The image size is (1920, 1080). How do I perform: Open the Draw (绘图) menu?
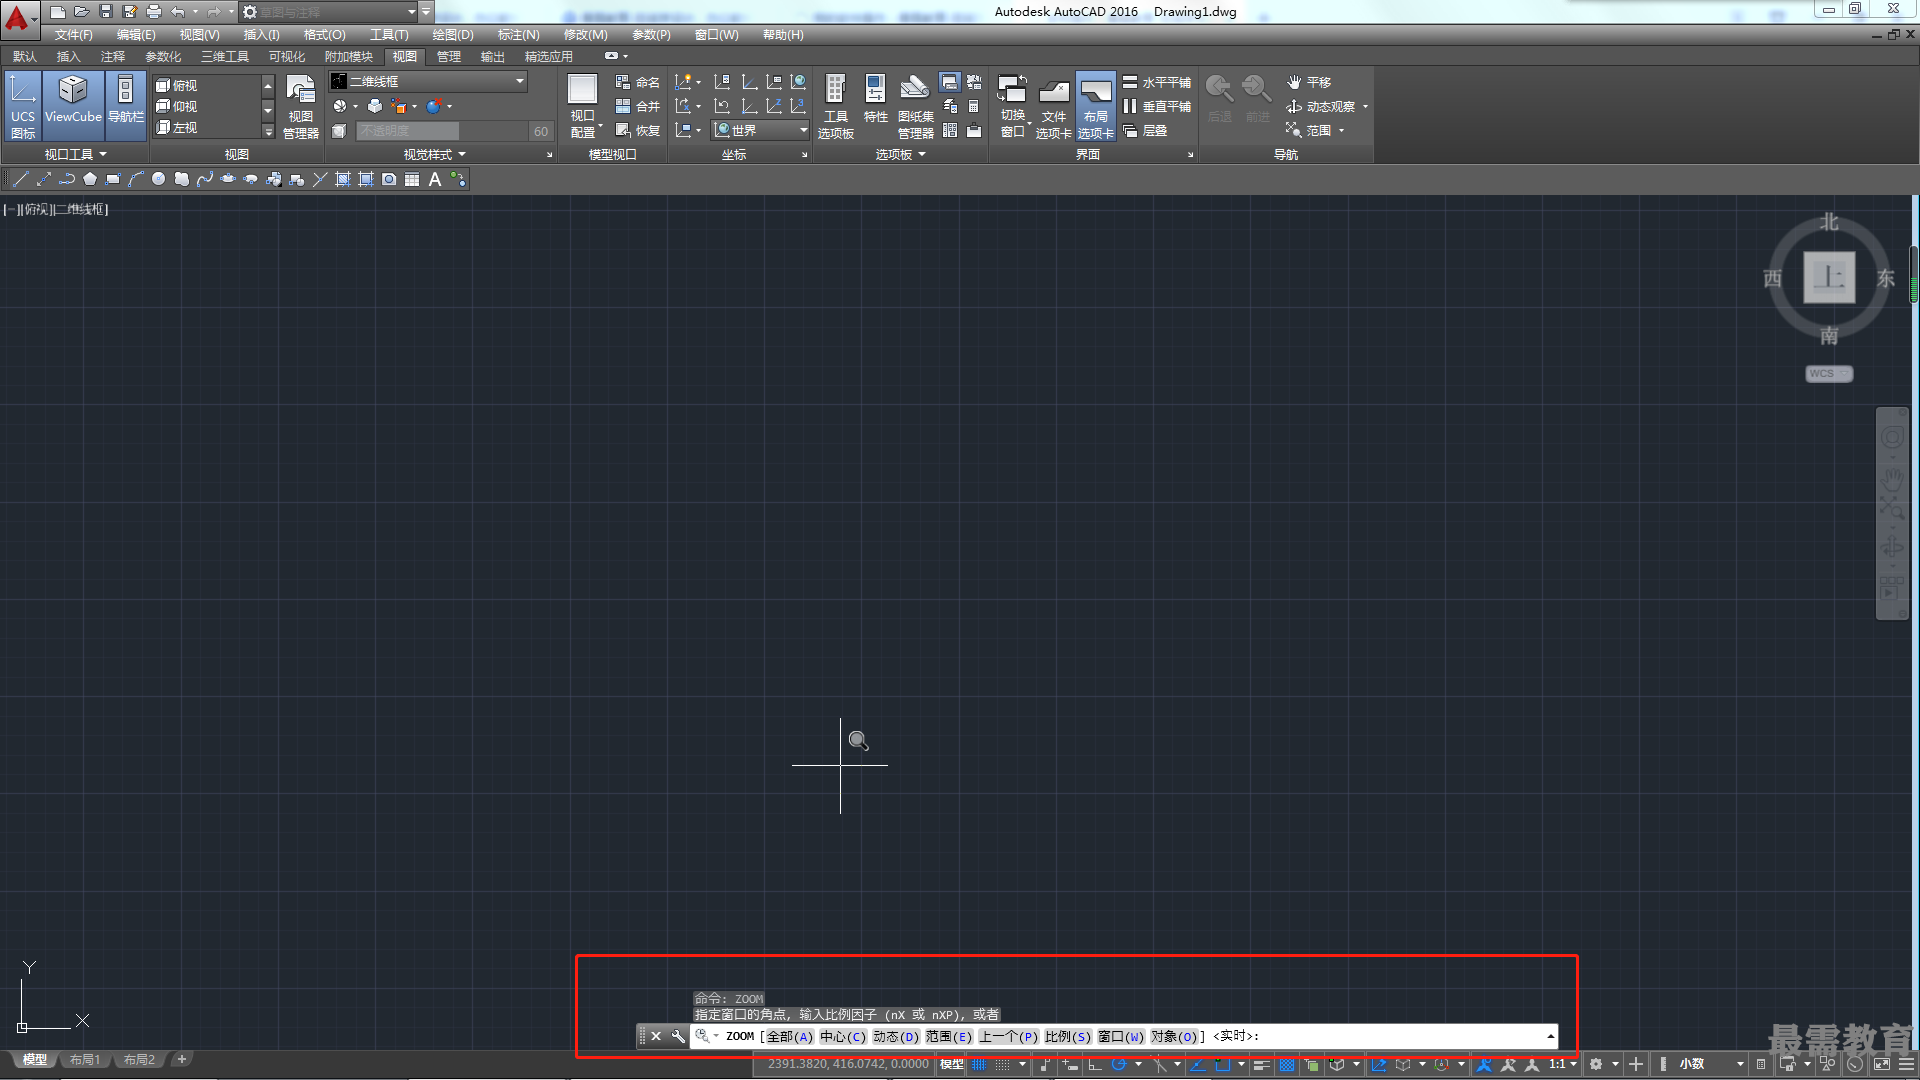[x=453, y=35]
